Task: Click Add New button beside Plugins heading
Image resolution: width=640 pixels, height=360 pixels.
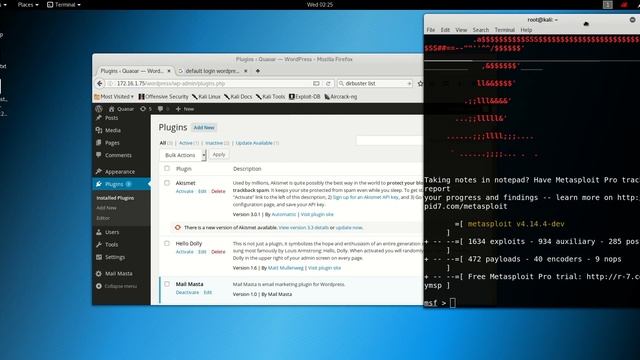Action: tap(204, 128)
